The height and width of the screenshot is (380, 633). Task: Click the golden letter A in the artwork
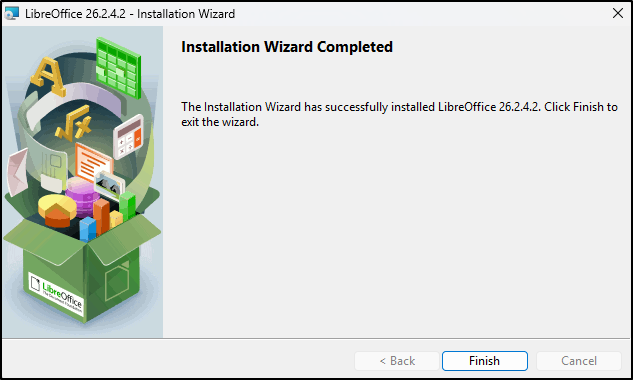[x=48, y=77]
